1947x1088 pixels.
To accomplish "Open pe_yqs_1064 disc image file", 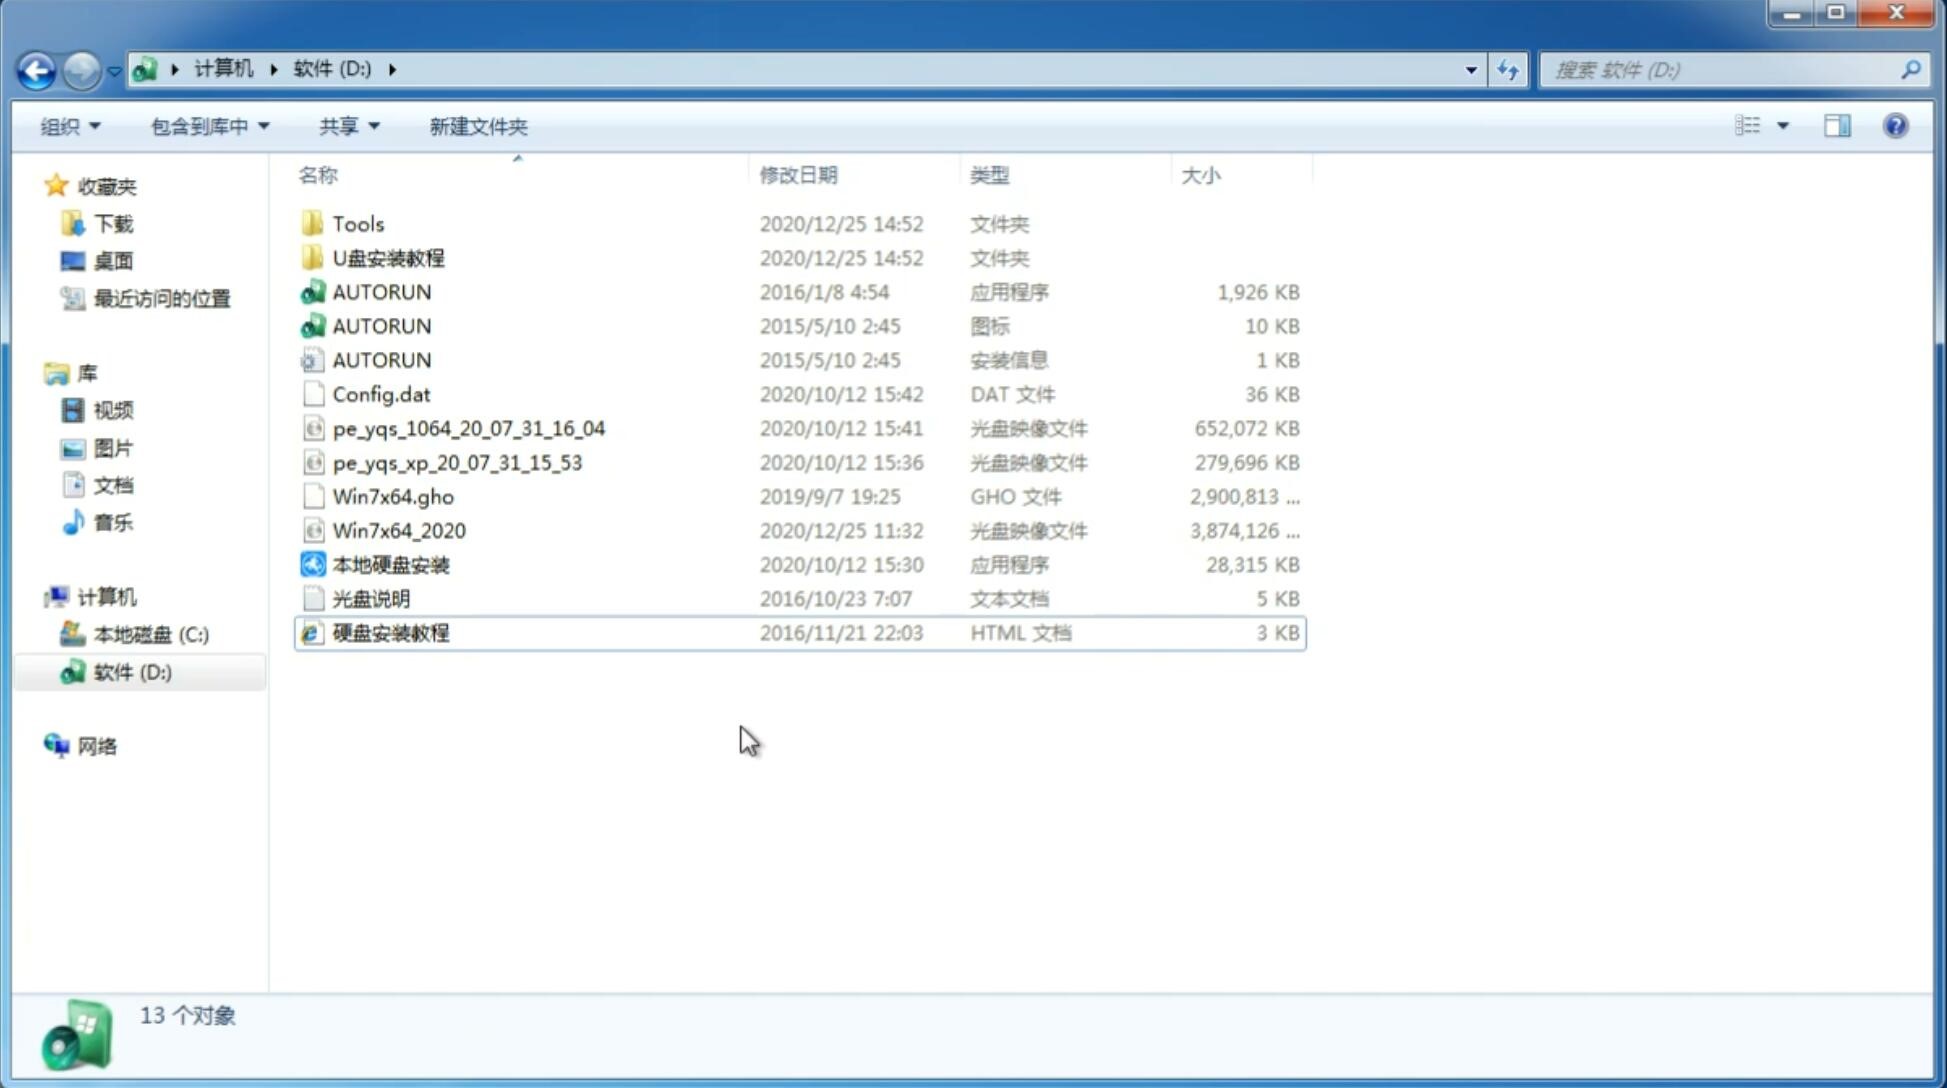I will (468, 426).
